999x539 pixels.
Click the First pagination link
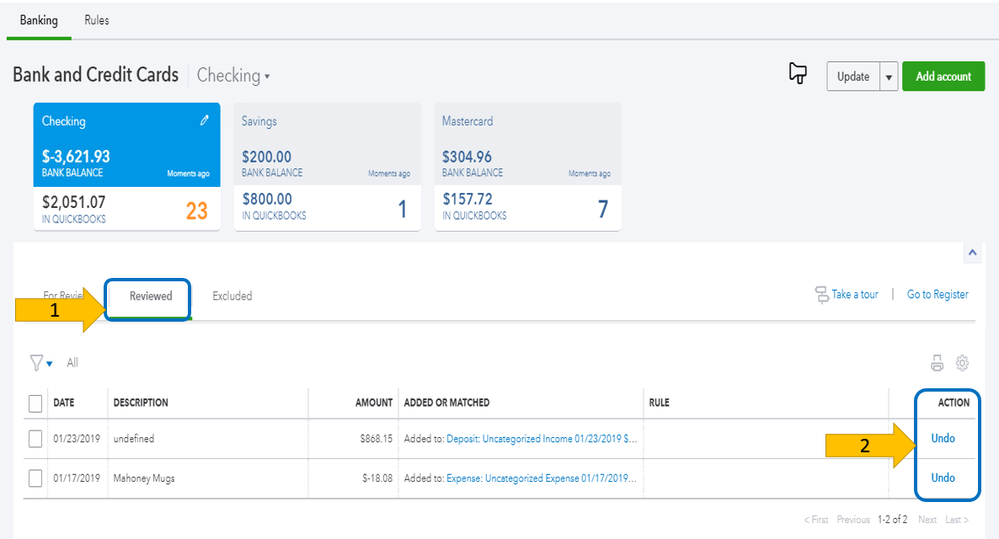pyautogui.click(x=816, y=520)
